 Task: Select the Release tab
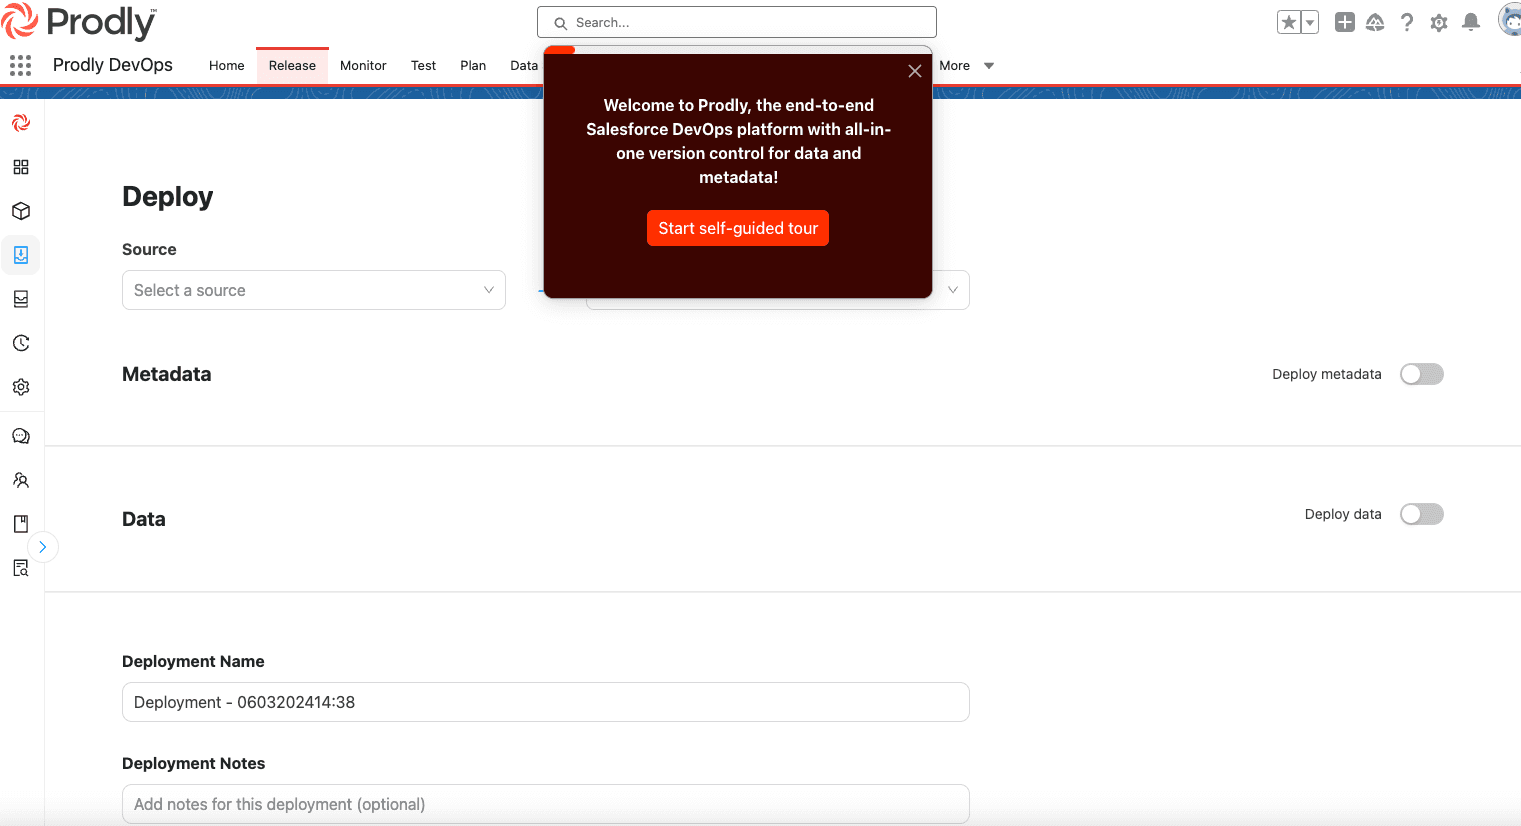point(292,66)
